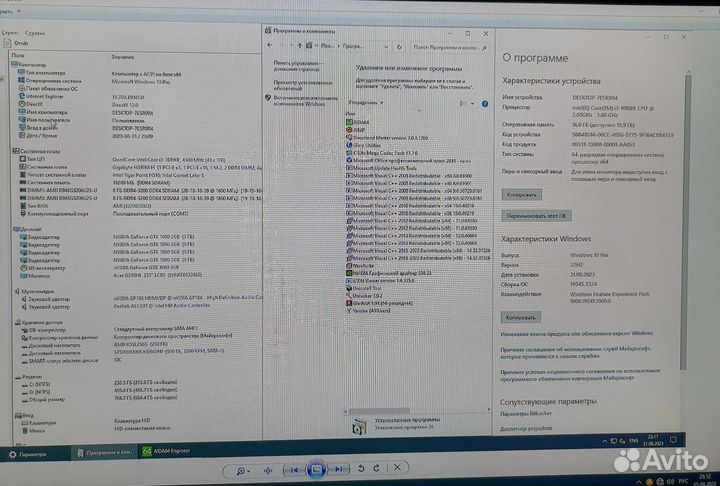Open Изменение ключа продукта link
The width and height of the screenshot is (720, 486).
(x=577, y=333)
